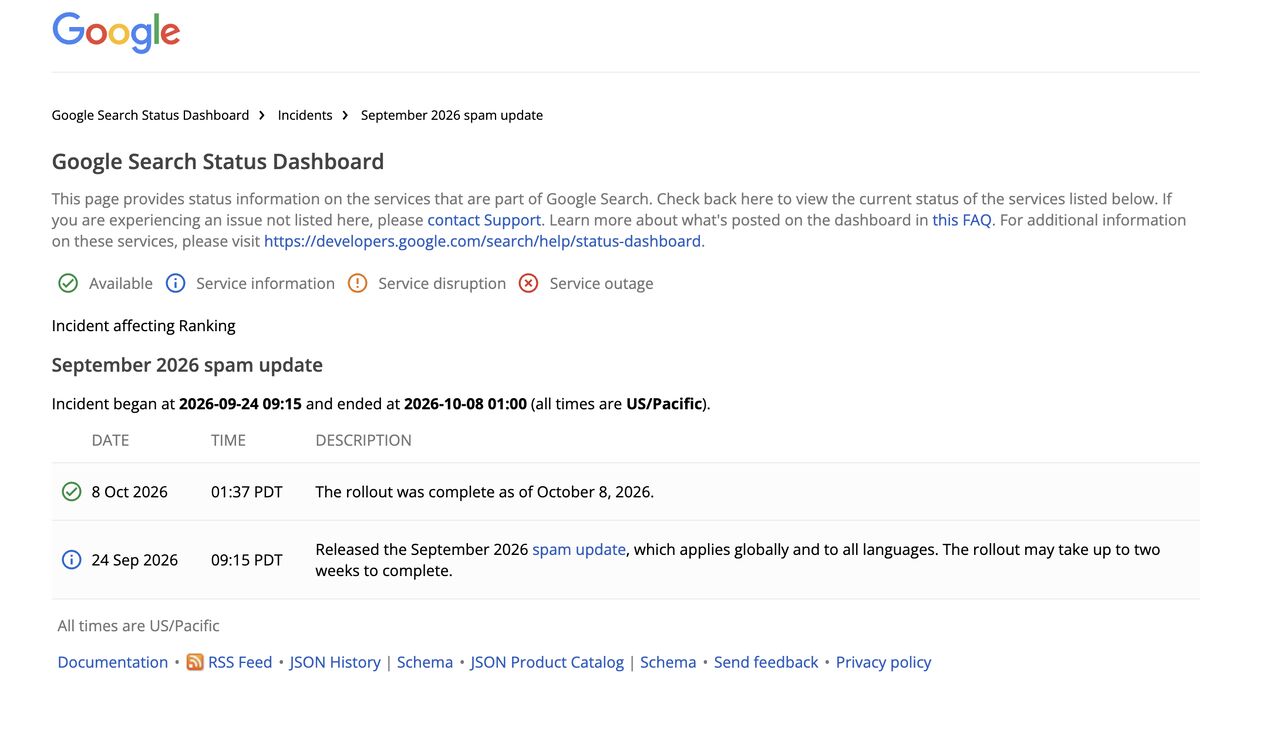Screen dimensions: 1280x754
Task: Open the JSON Product Catalog link
Action: [547, 662]
